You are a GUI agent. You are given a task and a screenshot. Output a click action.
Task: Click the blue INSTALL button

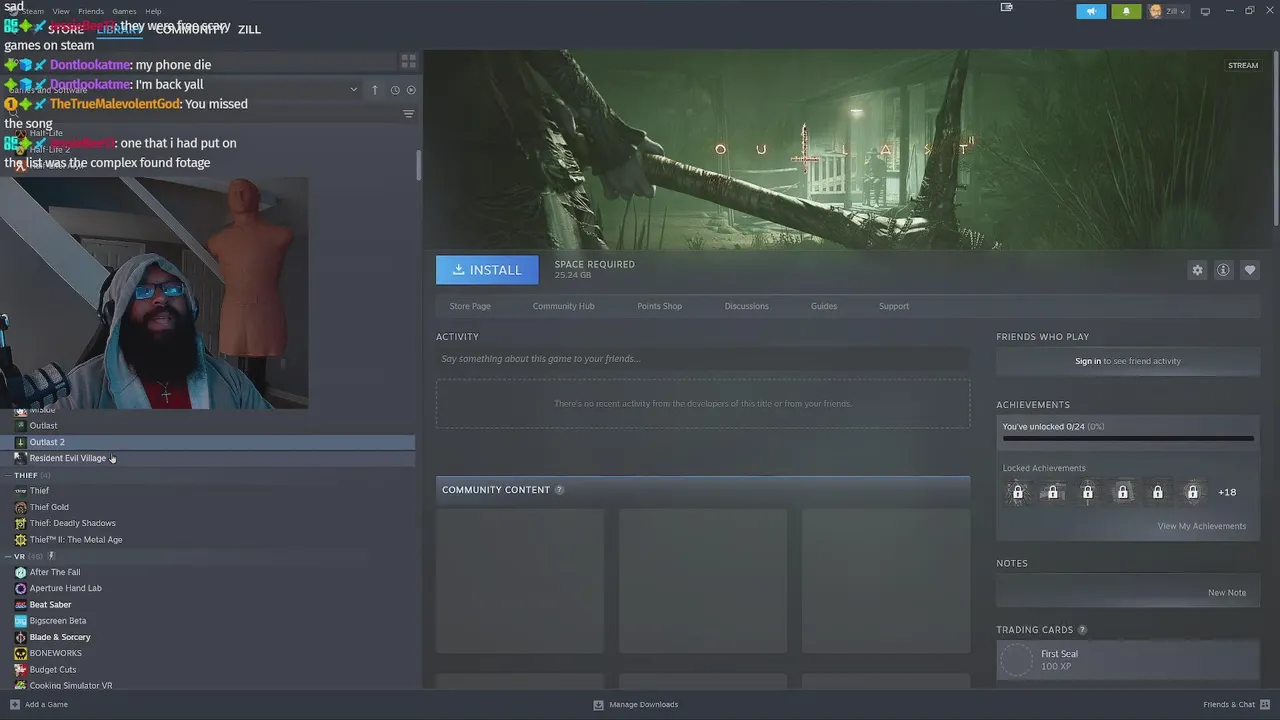(487, 270)
